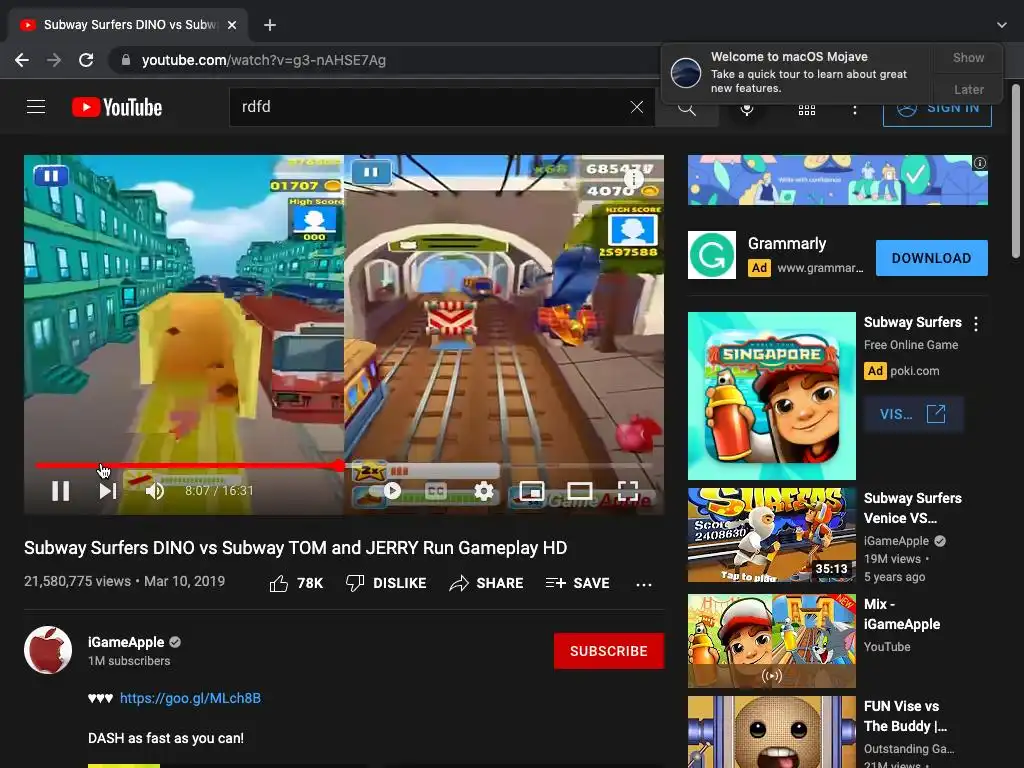Activate the miniplayer
The image size is (1024, 768).
coord(532,490)
